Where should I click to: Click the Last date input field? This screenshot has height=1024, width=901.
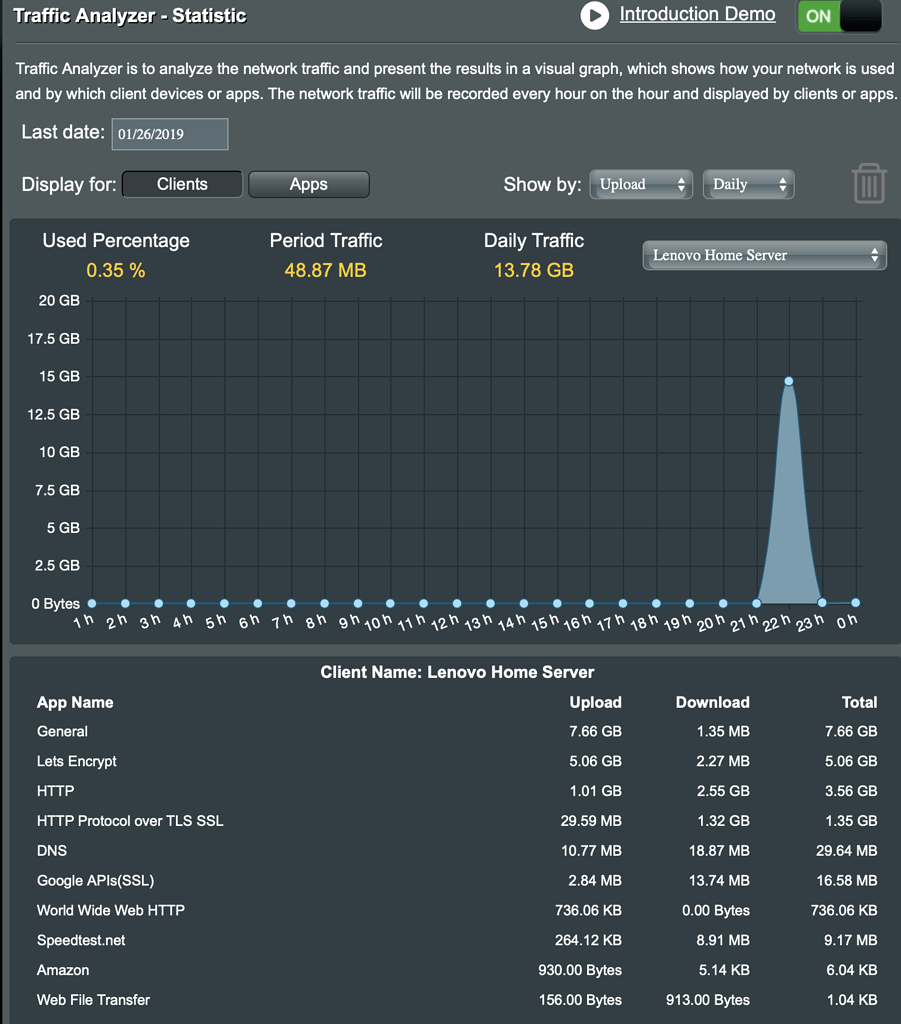(x=170, y=134)
